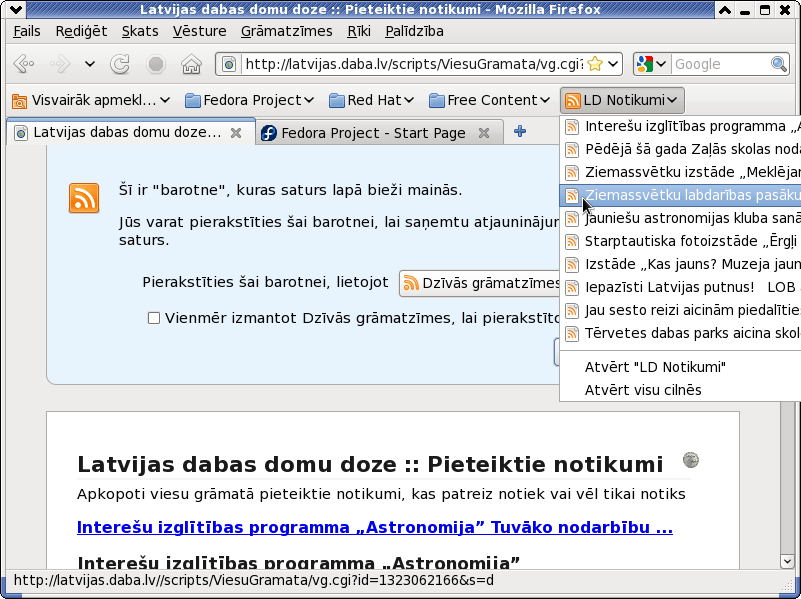Open the search engine selector dropdown

(x=652, y=64)
